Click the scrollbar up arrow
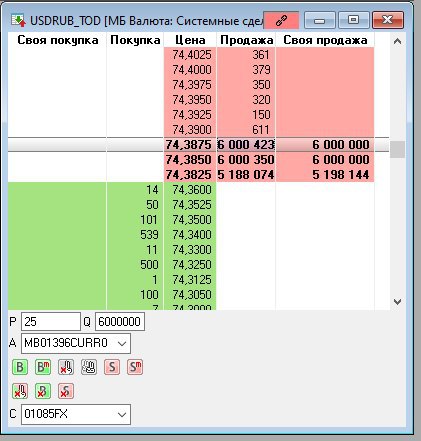 pyautogui.click(x=397, y=41)
